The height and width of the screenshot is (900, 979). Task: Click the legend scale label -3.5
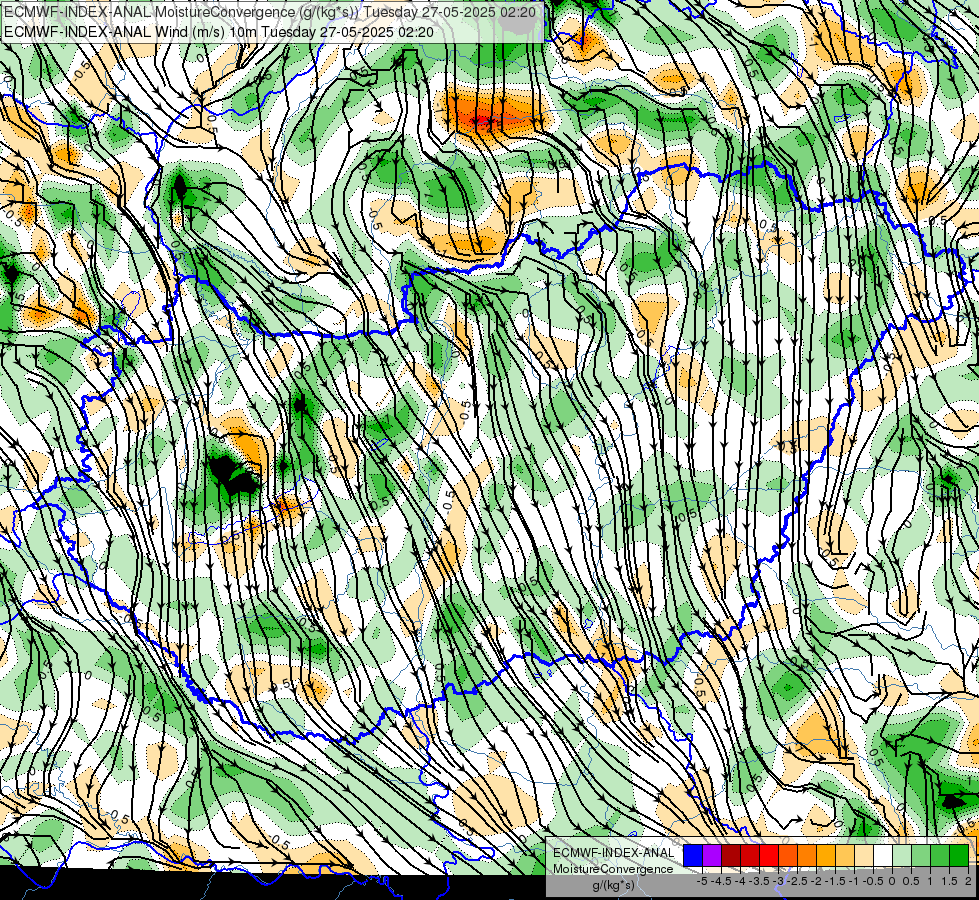click(759, 881)
